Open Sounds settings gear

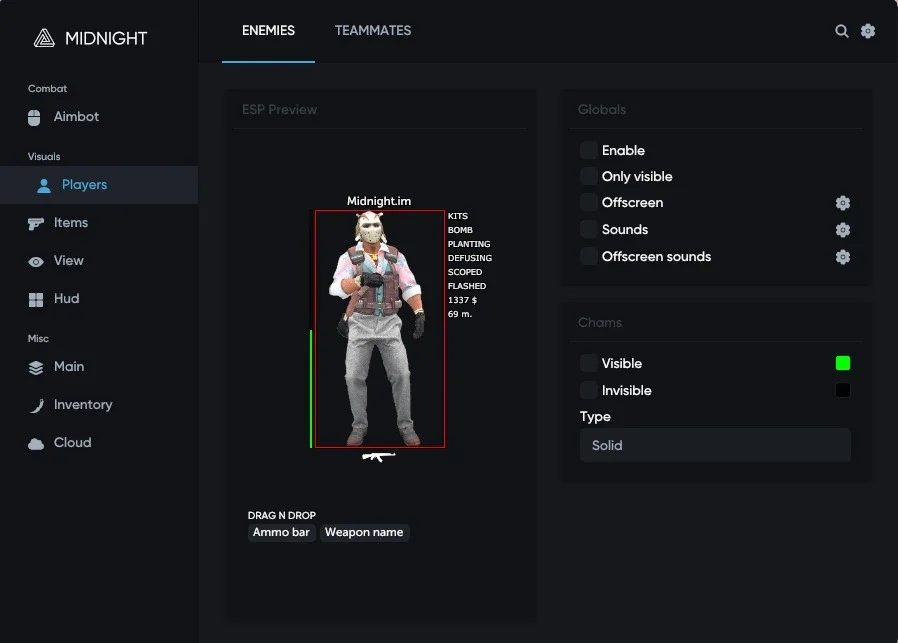coord(842,230)
